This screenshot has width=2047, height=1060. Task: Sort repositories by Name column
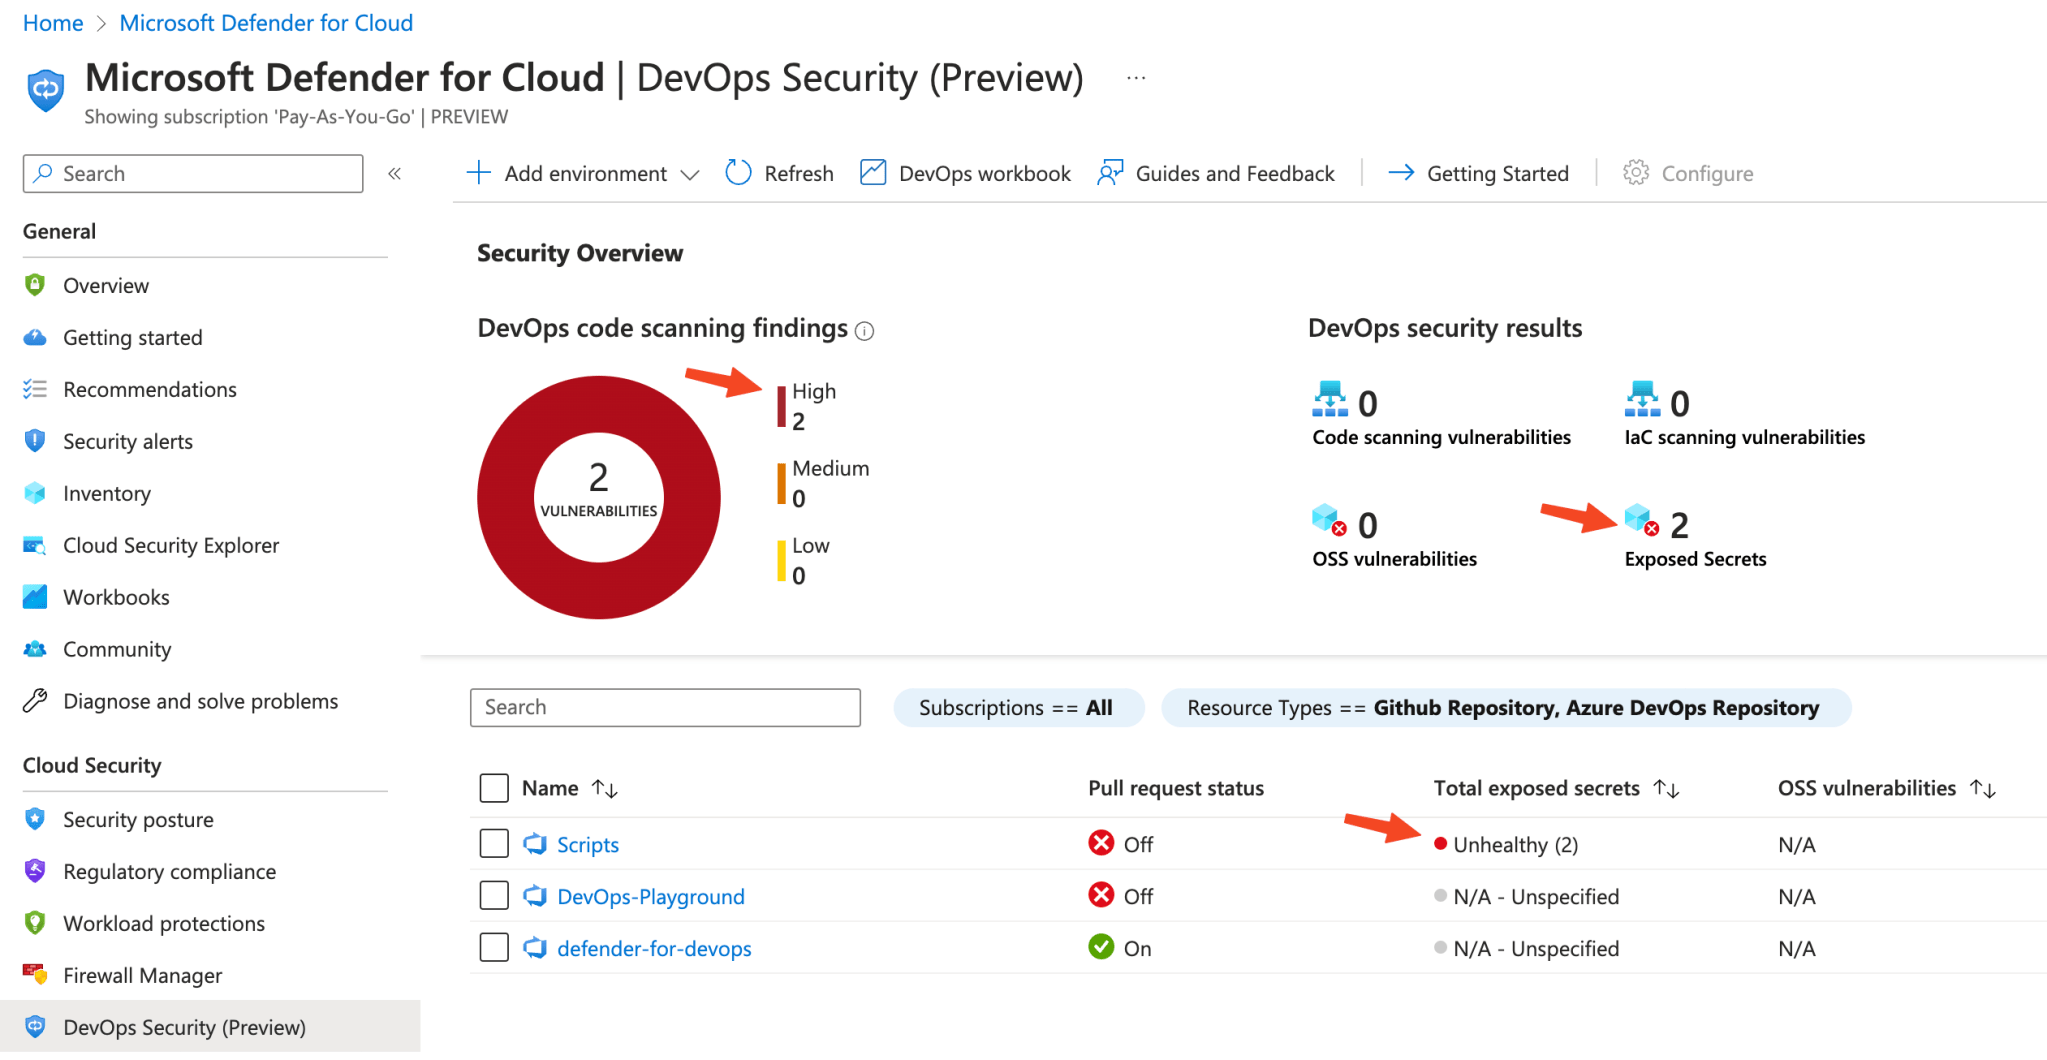[605, 788]
